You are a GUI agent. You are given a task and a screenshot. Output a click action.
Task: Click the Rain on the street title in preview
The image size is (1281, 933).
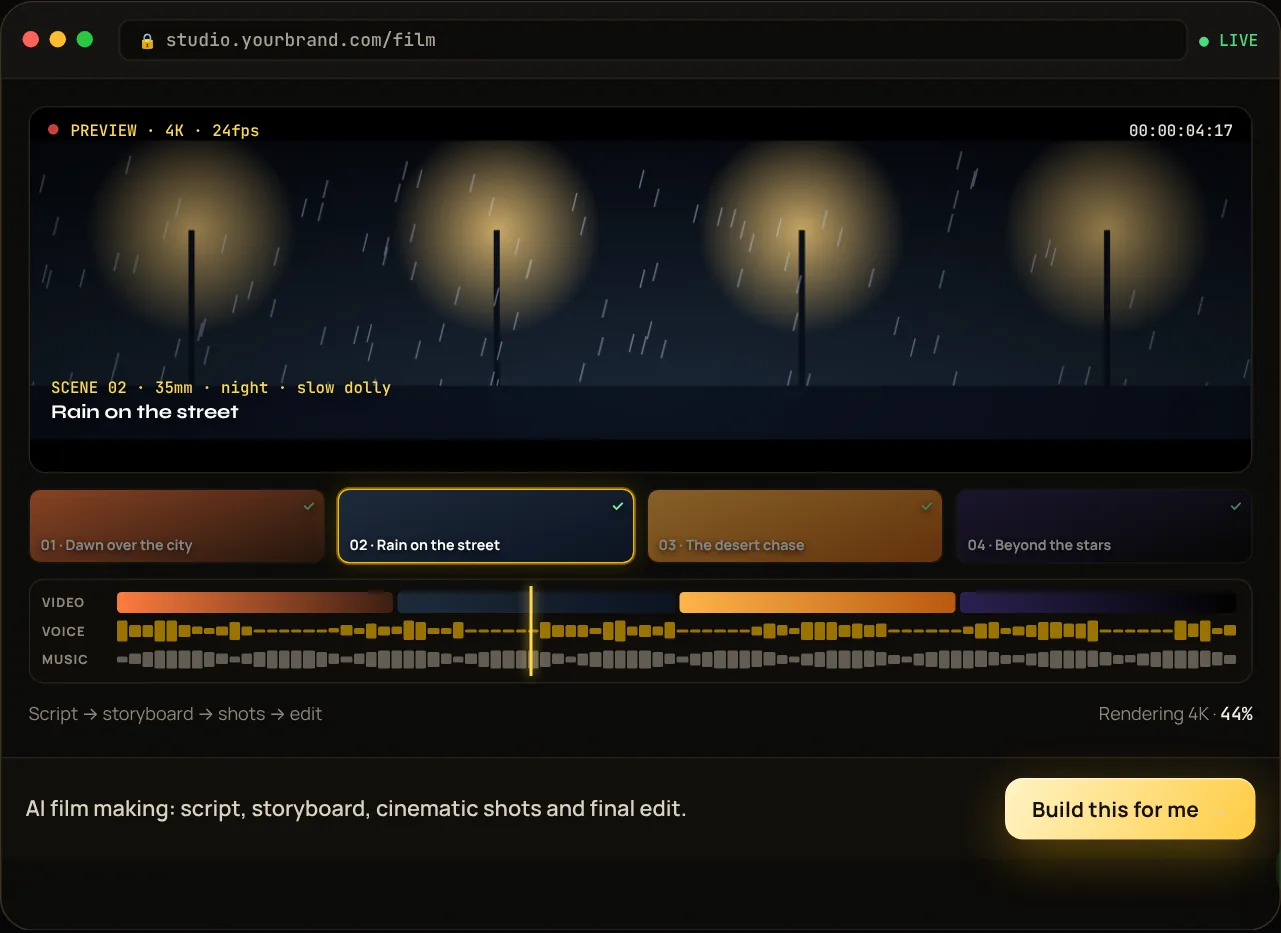[x=145, y=411]
